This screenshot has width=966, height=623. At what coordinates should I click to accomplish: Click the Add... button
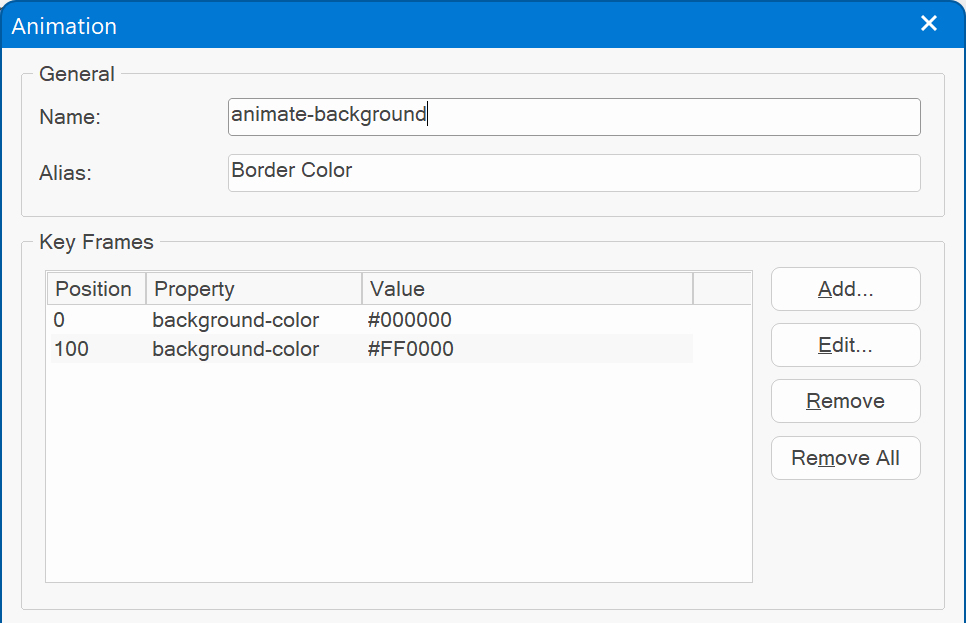[x=845, y=289]
